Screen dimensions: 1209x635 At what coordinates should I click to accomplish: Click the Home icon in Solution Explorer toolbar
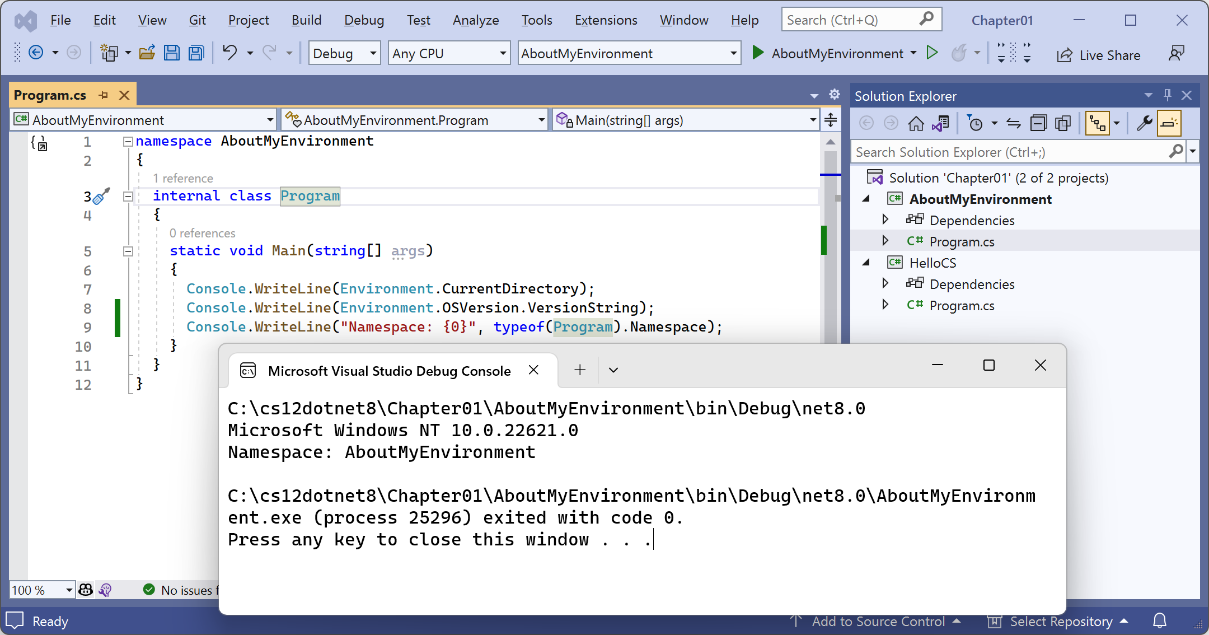[916, 124]
